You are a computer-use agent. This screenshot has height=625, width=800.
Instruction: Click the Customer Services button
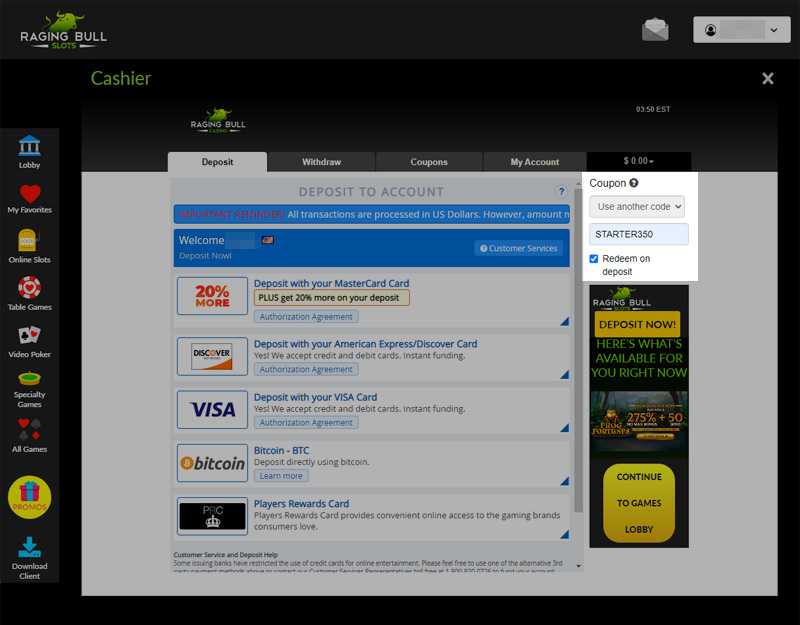pyautogui.click(x=519, y=248)
